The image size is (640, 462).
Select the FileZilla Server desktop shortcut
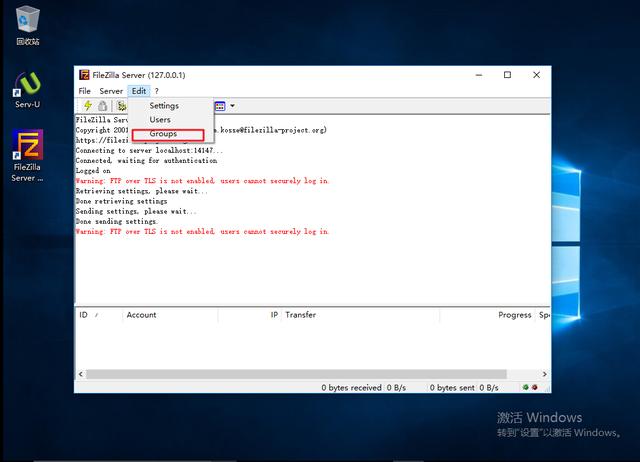click(27, 156)
